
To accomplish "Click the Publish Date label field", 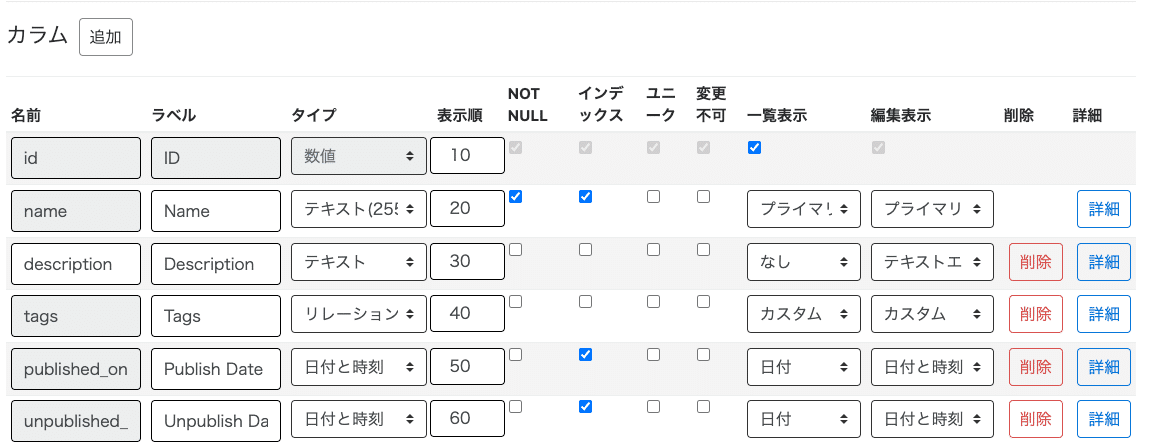I will pos(216,368).
